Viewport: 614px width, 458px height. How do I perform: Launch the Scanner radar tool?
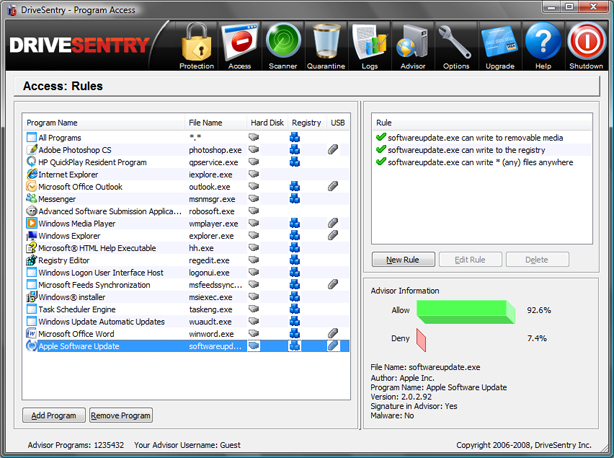[x=283, y=46]
